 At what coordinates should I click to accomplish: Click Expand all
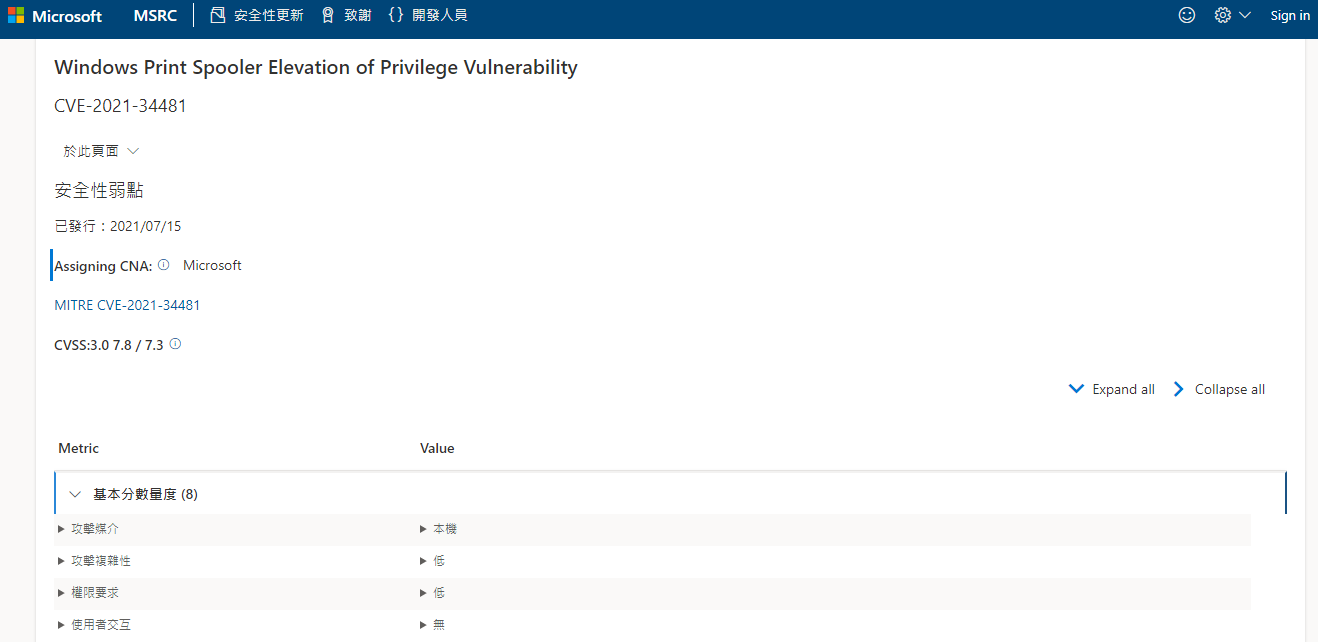click(x=1111, y=389)
